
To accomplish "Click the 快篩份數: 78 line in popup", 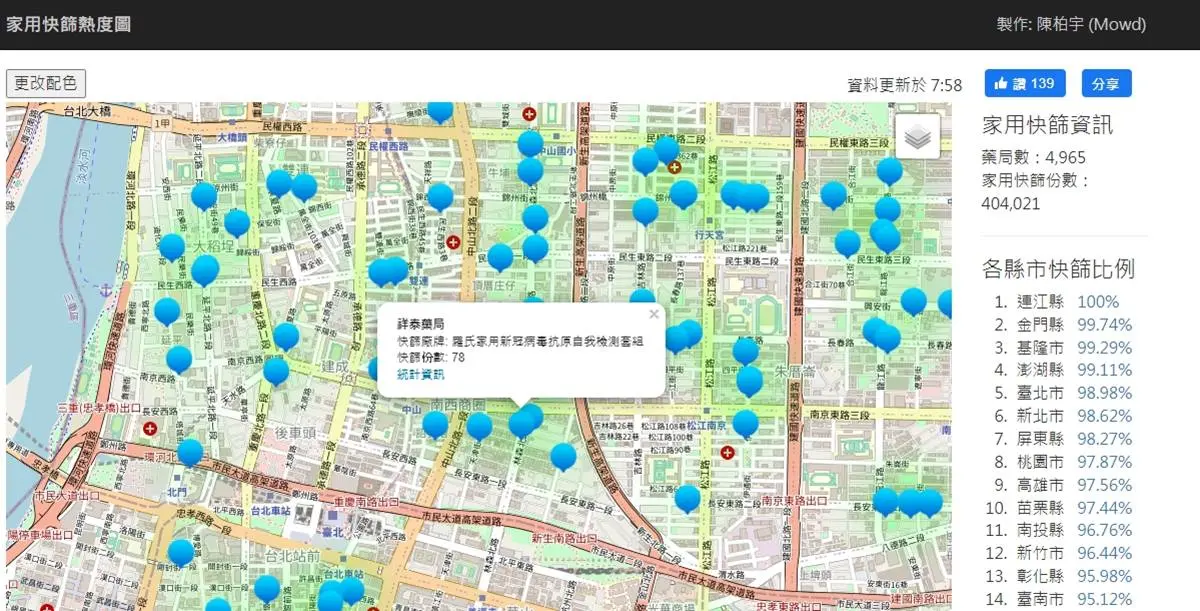I will tap(431, 358).
